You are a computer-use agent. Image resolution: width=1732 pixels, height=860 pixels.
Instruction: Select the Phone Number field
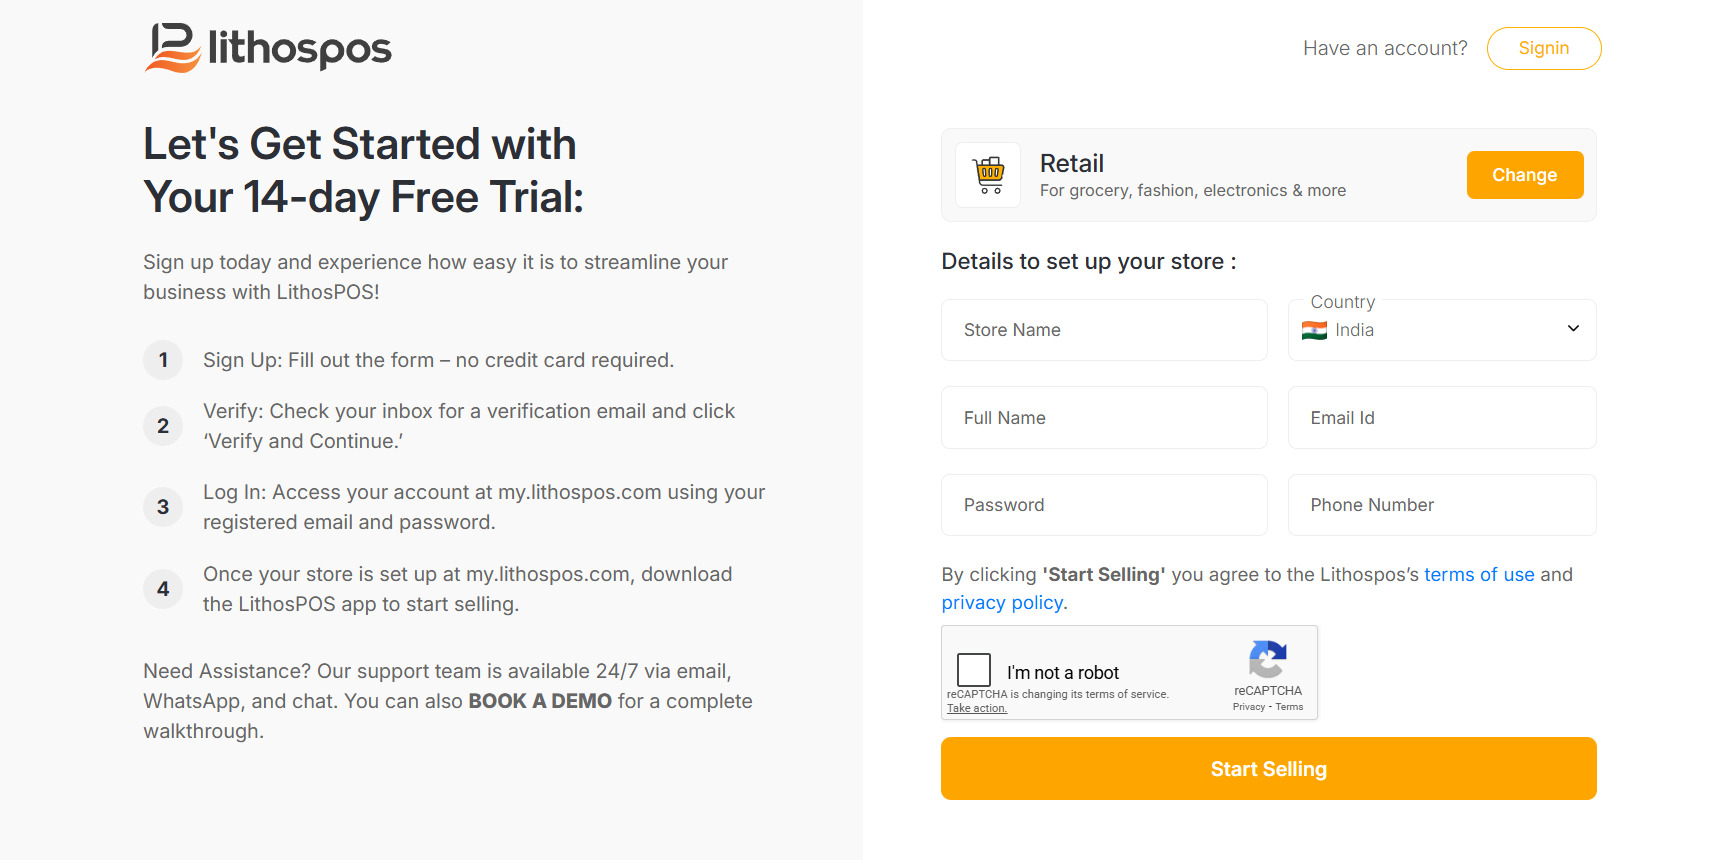1441,505
